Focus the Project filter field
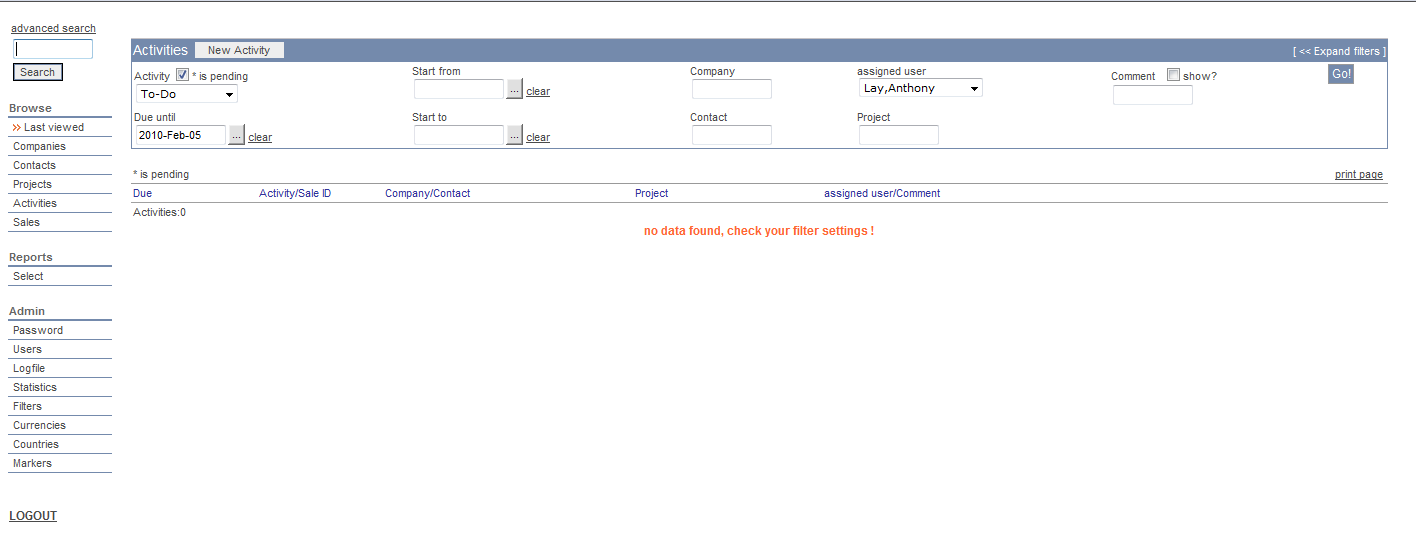This screenshot has height=542, width=1416. 899,135
